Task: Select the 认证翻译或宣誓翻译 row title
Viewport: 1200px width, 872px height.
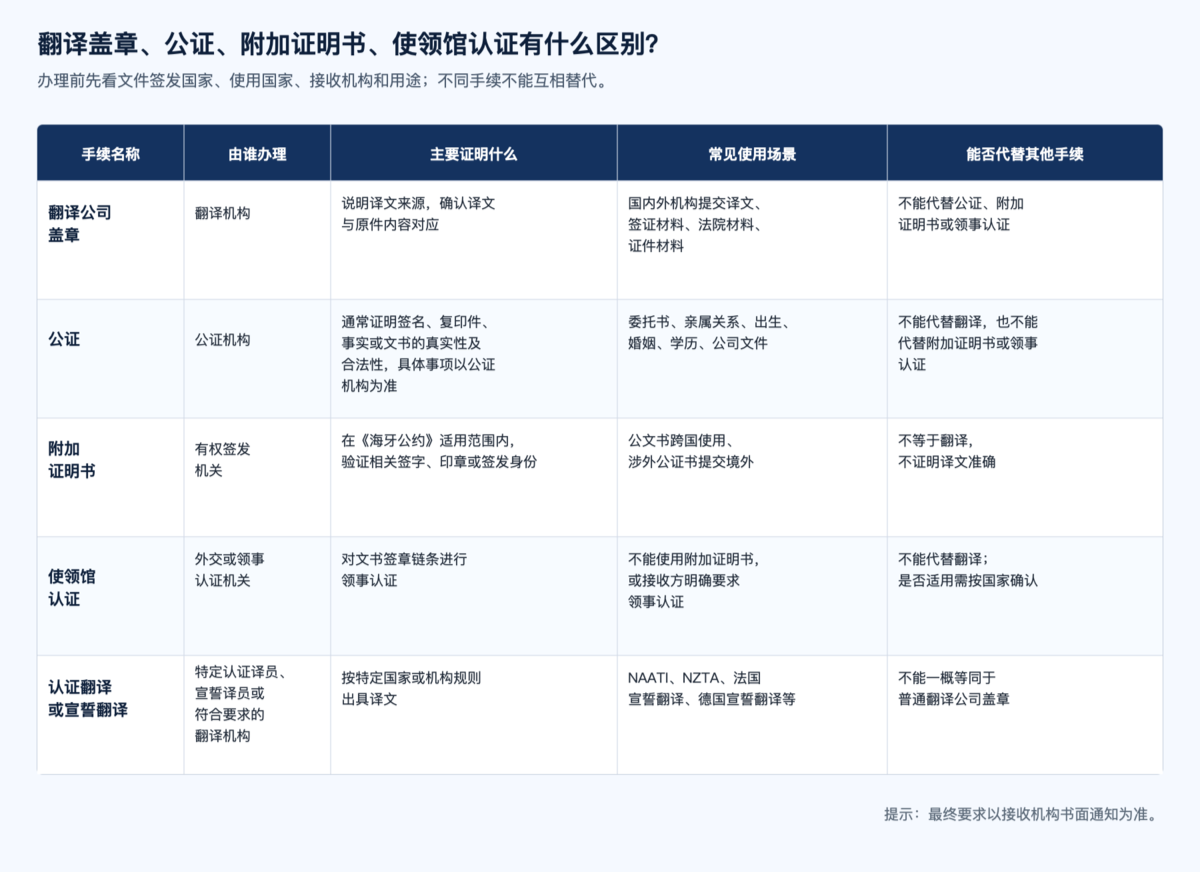Action: (x=88, y=699)
